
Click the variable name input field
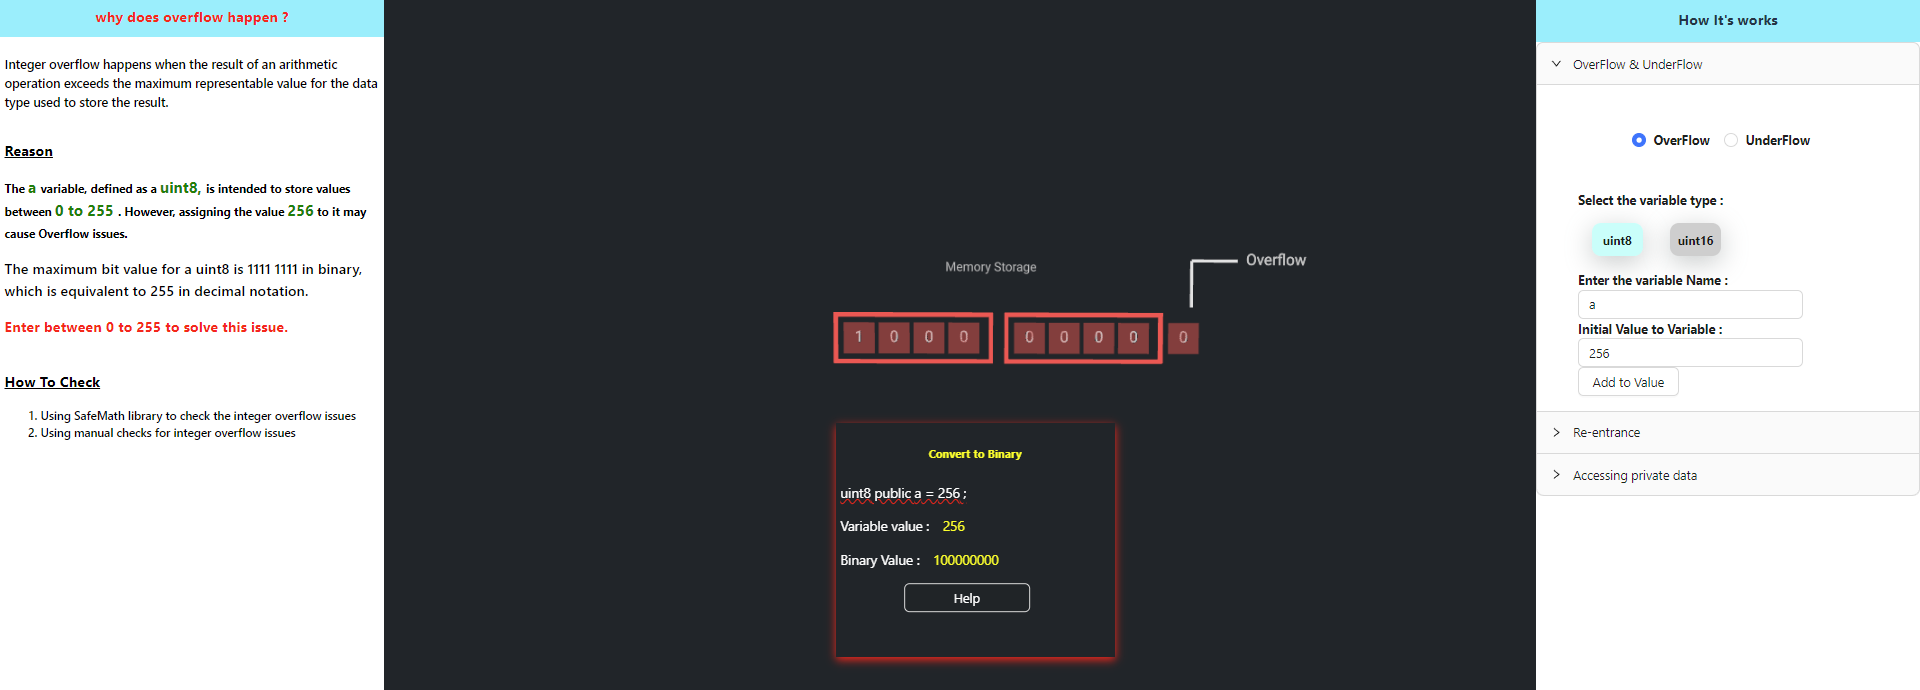[x=1689, y=305]
